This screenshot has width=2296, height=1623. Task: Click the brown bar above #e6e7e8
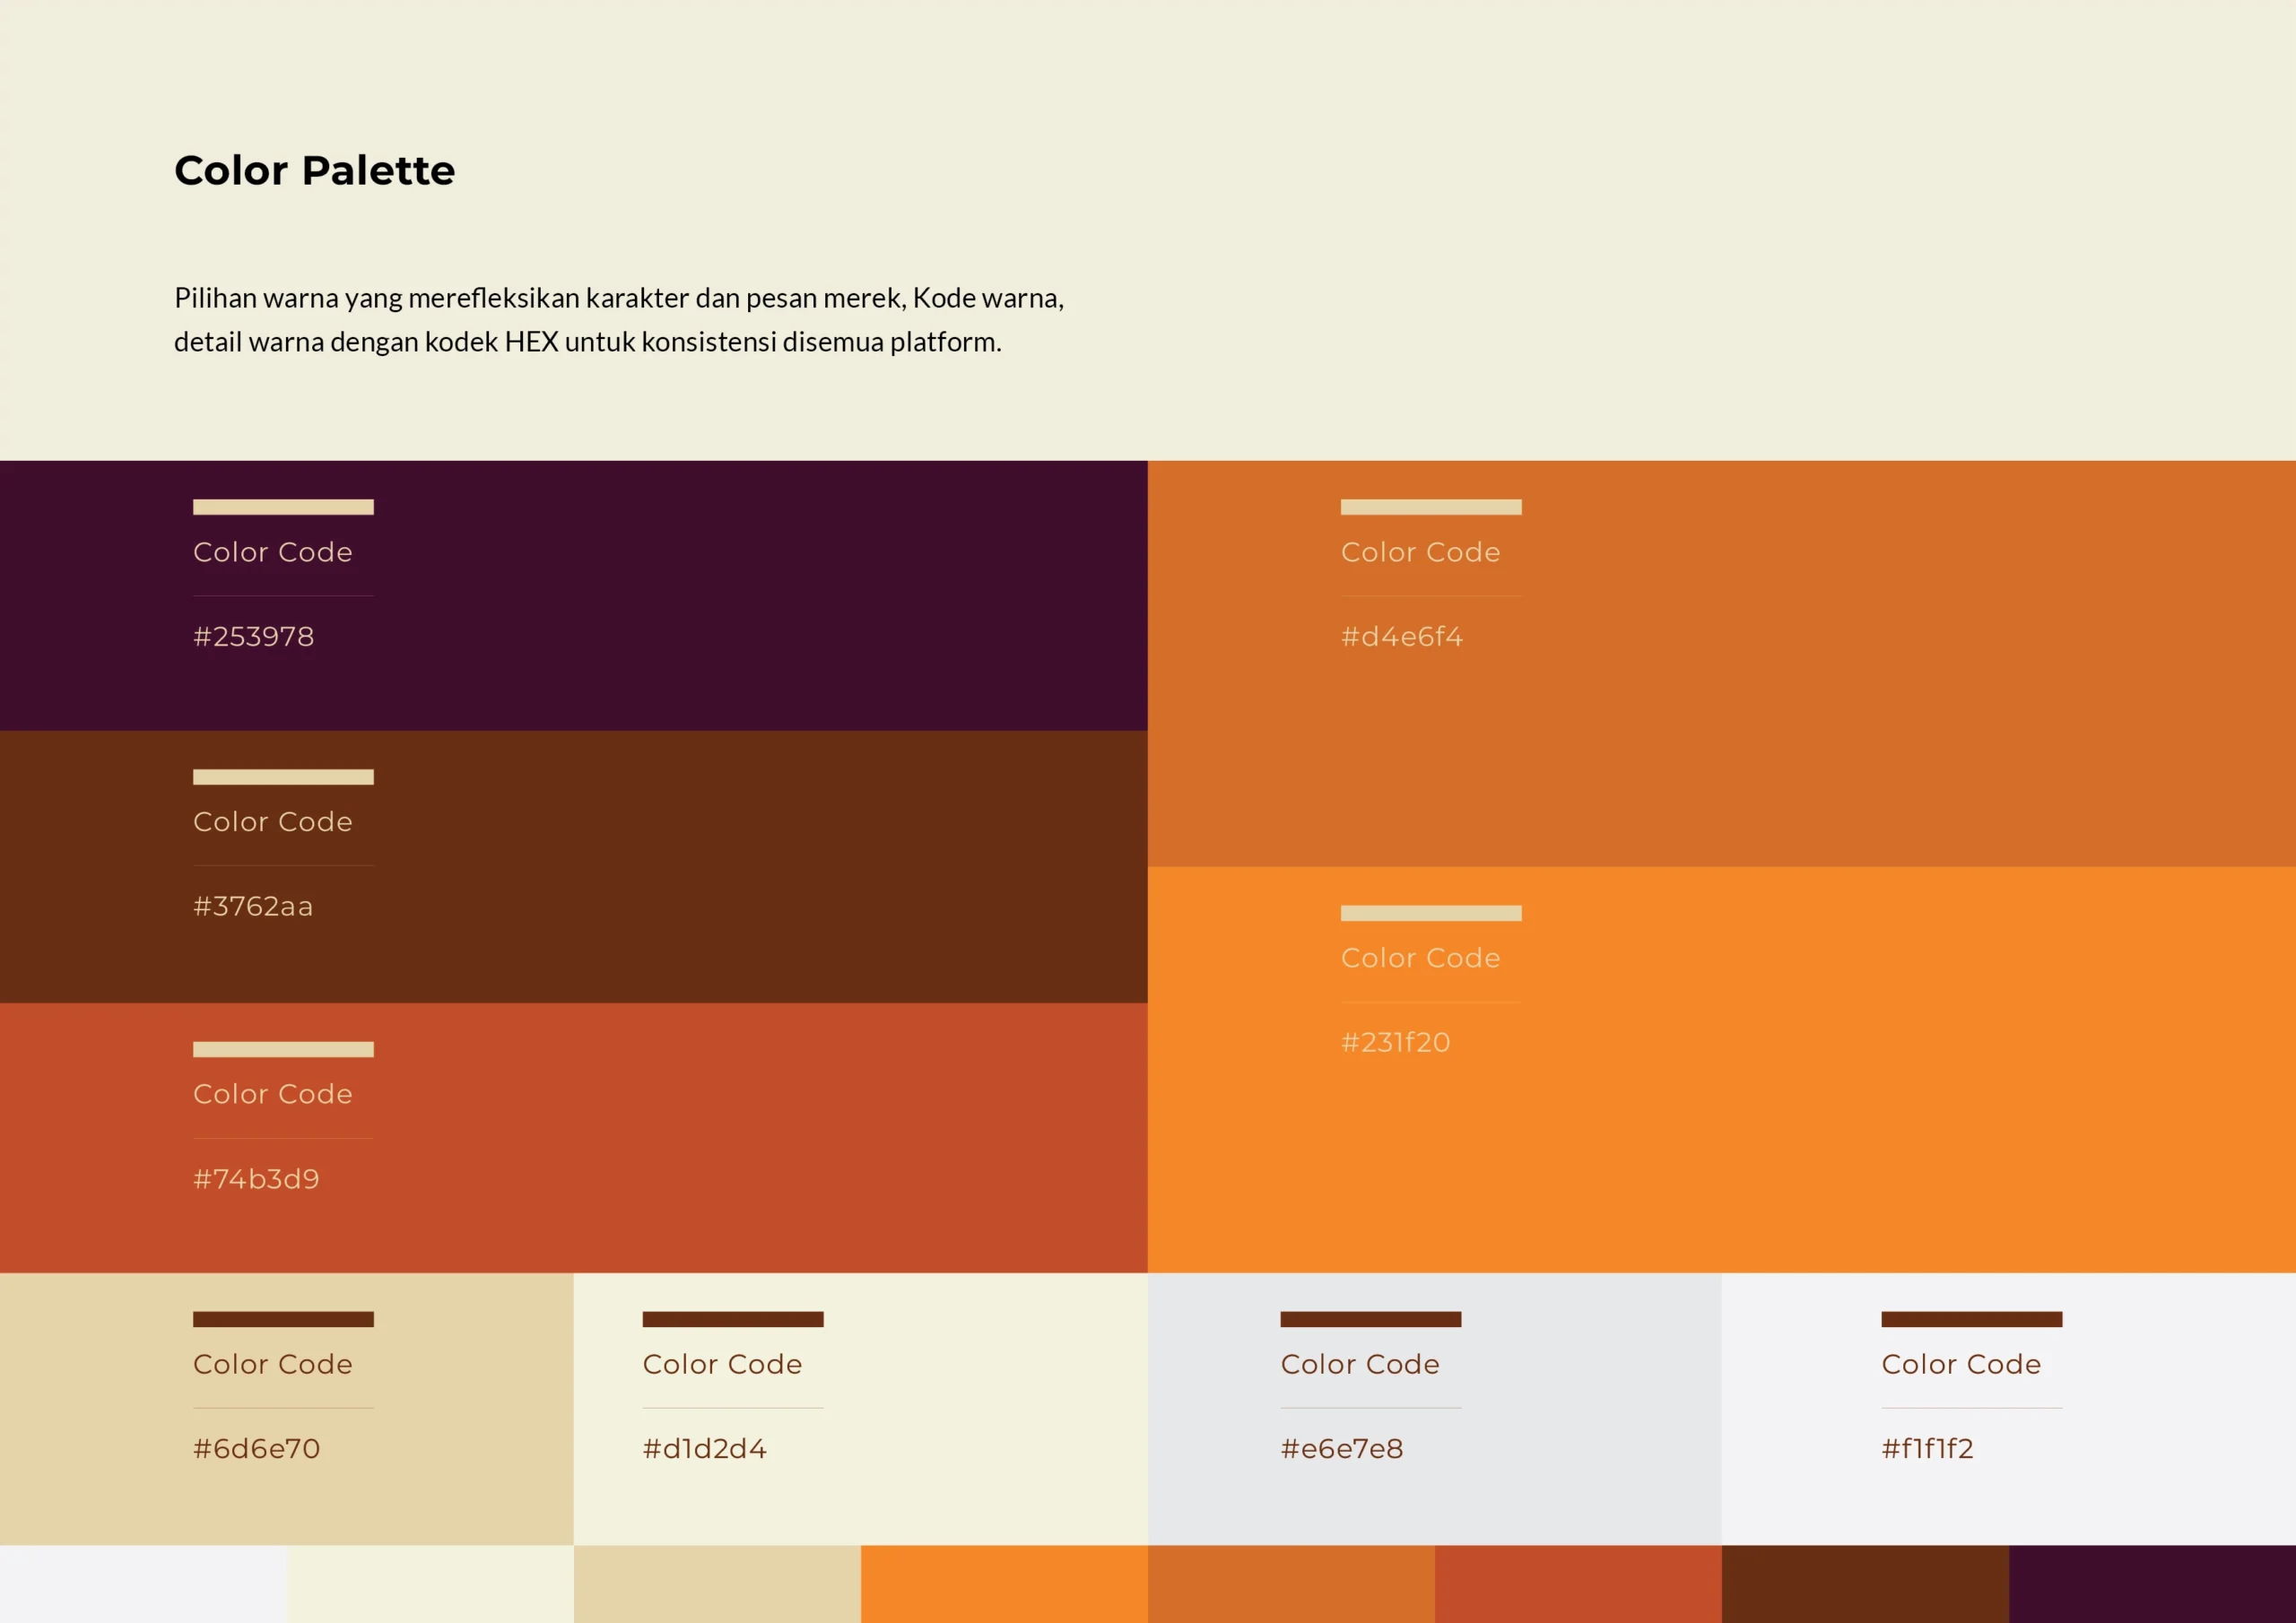1370,1319
